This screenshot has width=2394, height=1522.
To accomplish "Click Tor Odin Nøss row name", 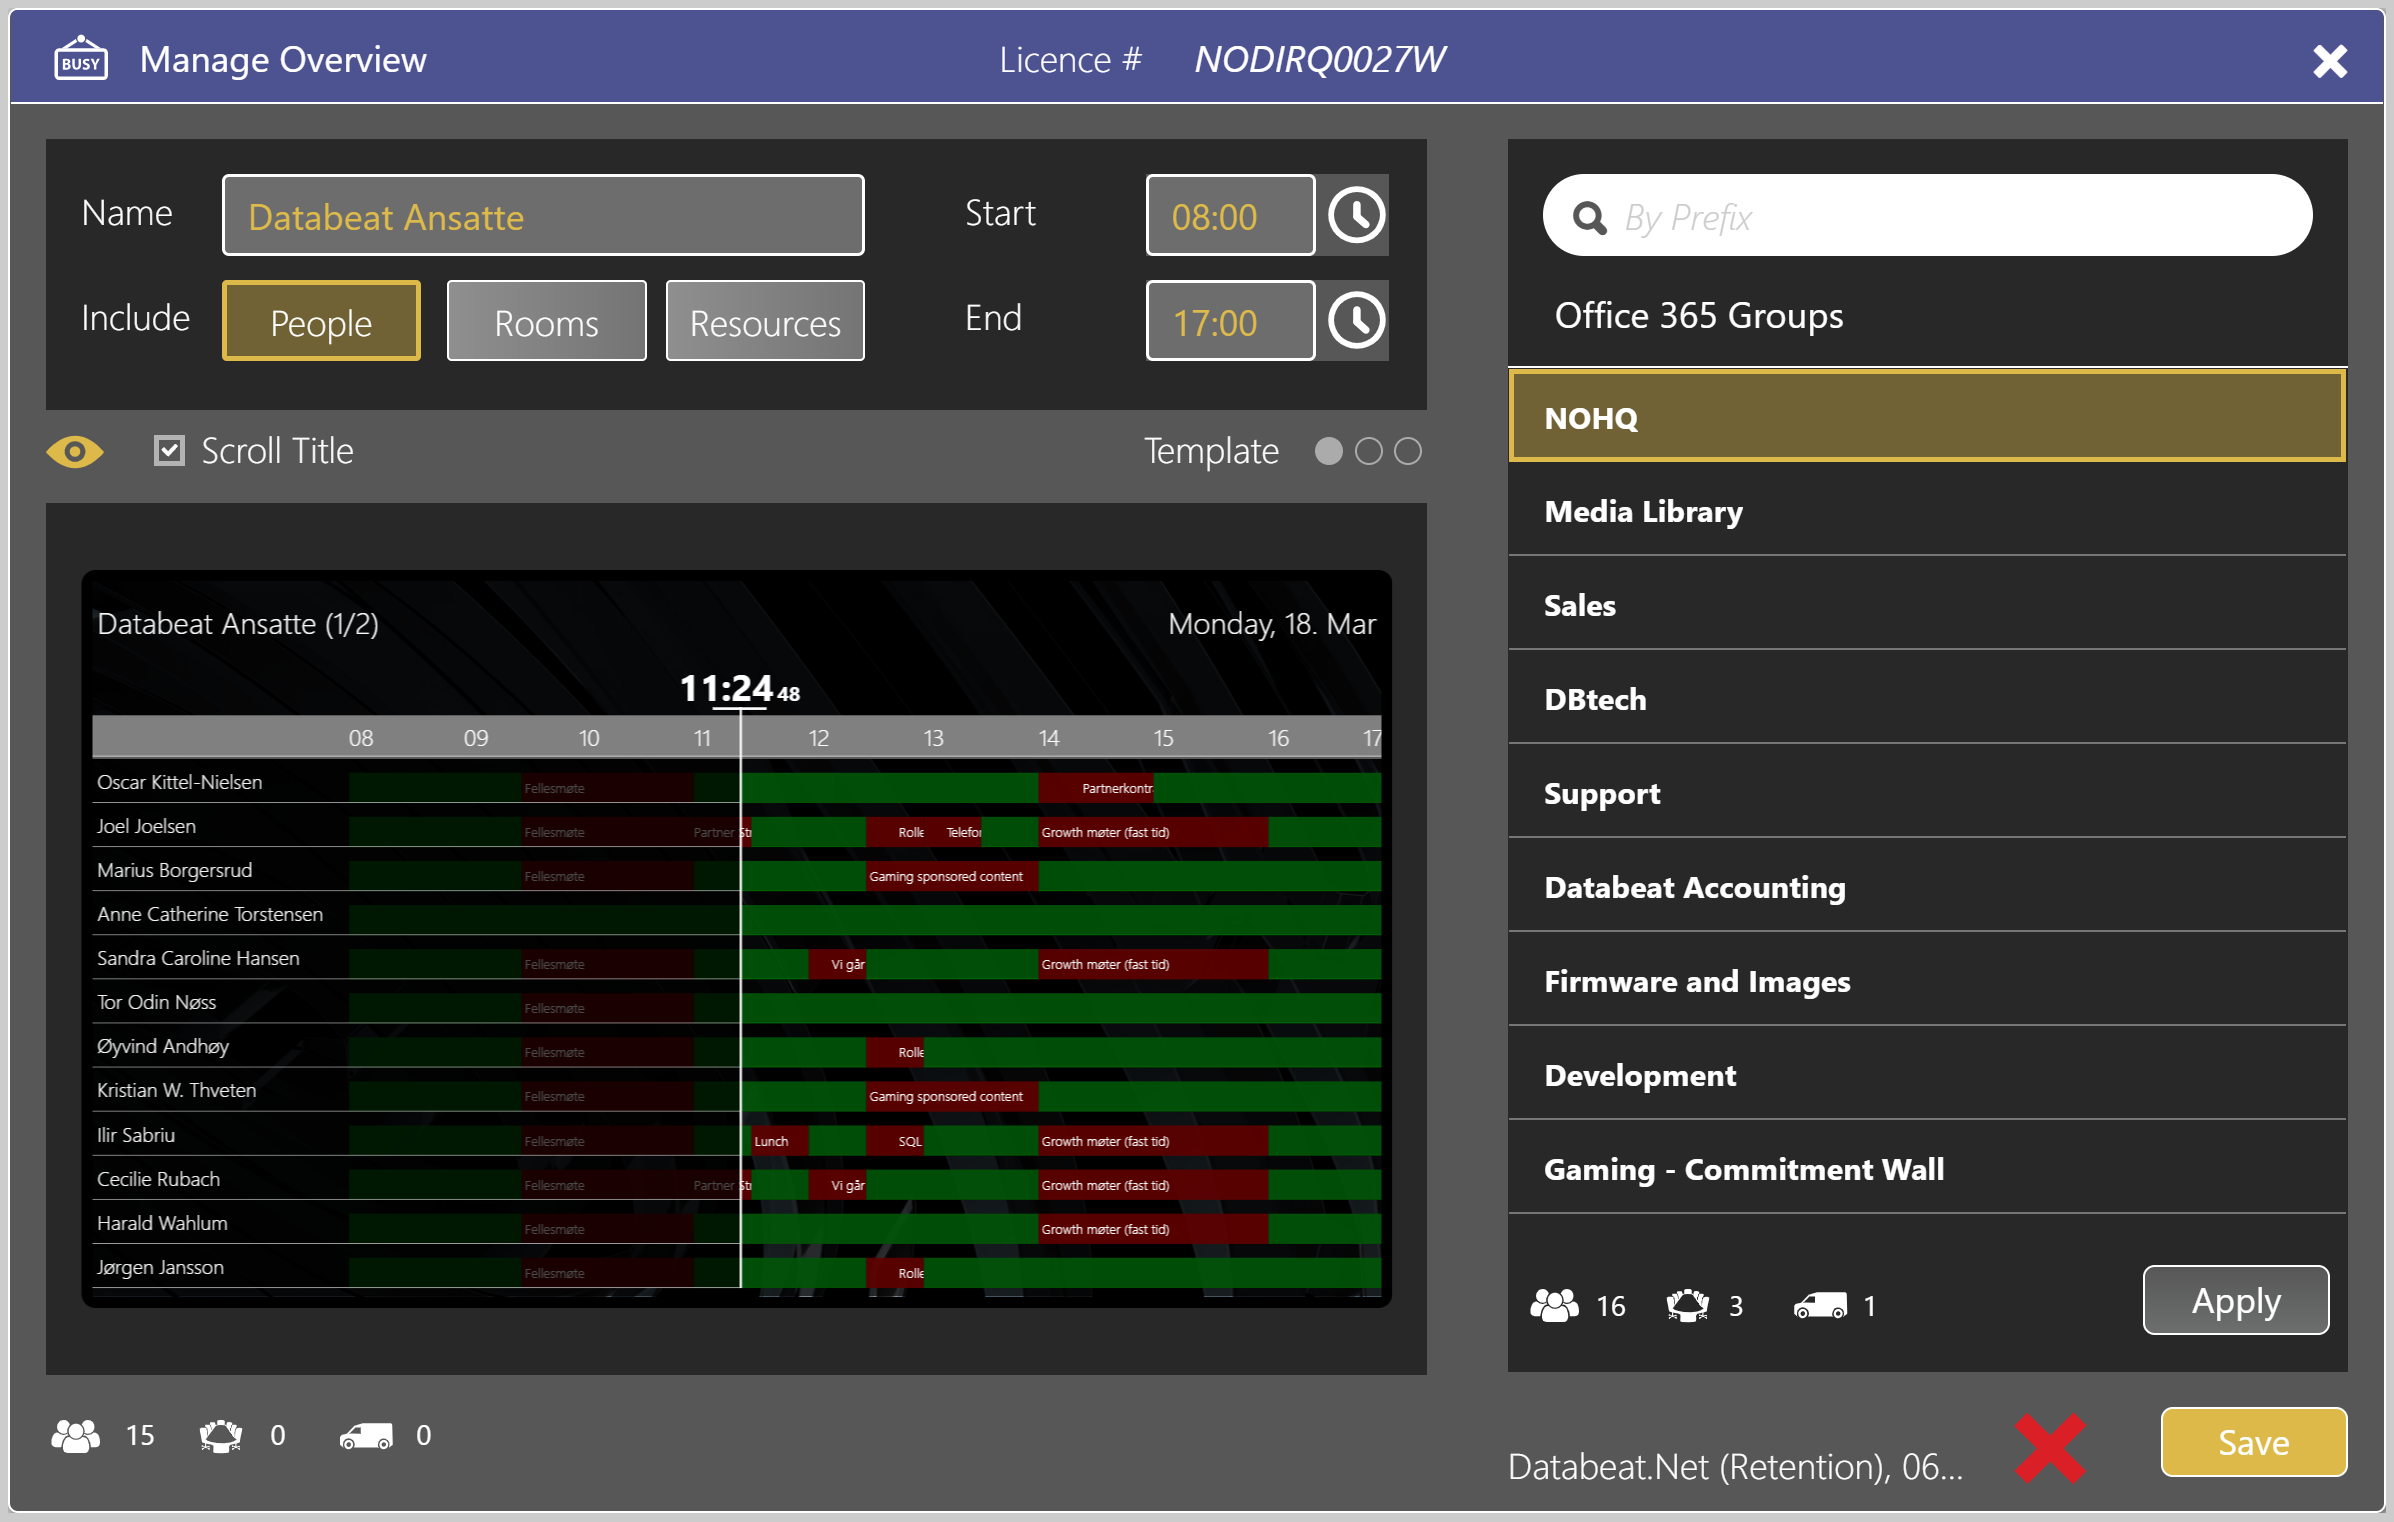I will (x=156, y=1002).
